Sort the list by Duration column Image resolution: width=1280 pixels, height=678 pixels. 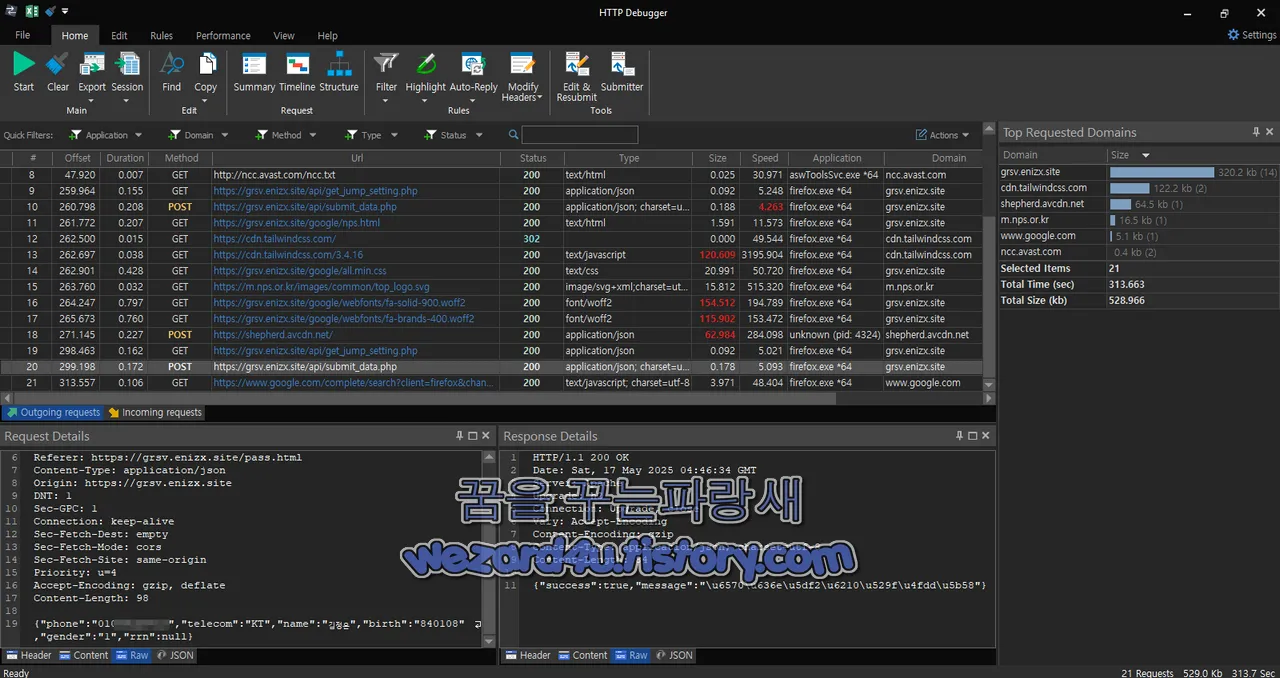click(125, 158)
